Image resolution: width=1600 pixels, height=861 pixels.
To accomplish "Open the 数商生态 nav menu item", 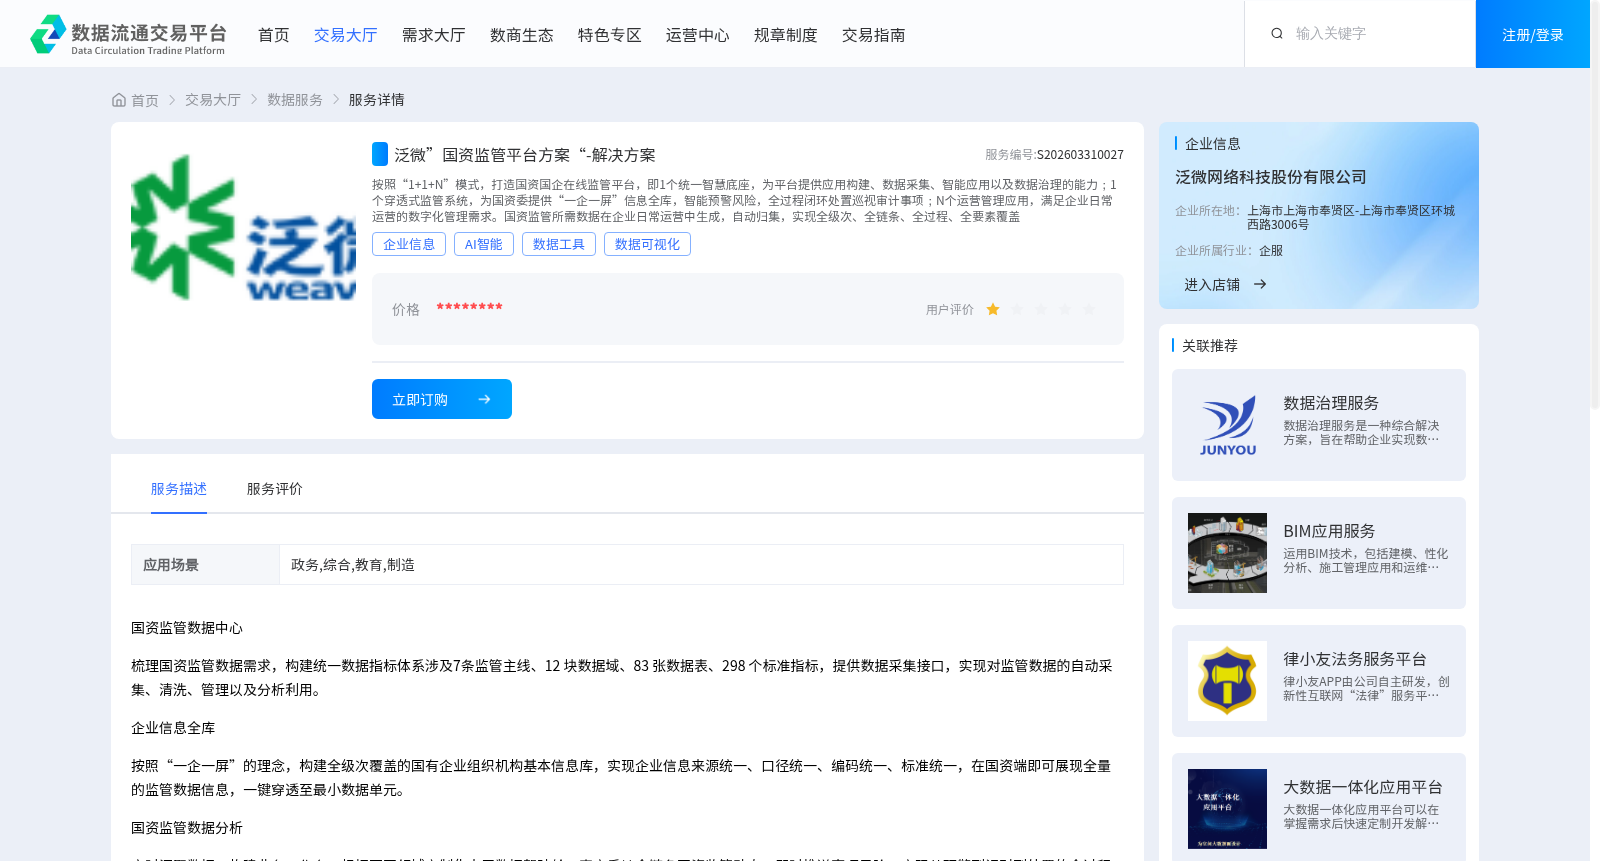I will point(521,35).
